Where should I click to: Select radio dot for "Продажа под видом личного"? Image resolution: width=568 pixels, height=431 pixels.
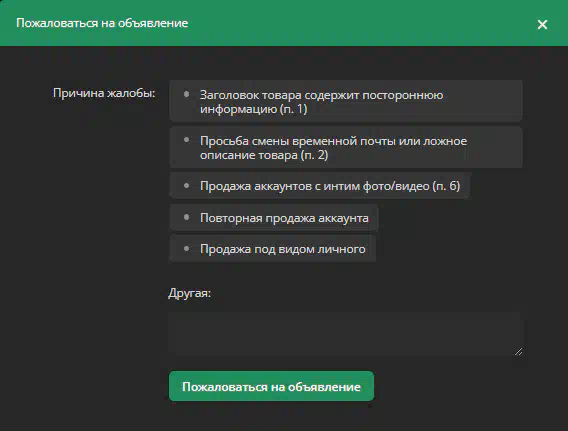[x=187, y=248]
